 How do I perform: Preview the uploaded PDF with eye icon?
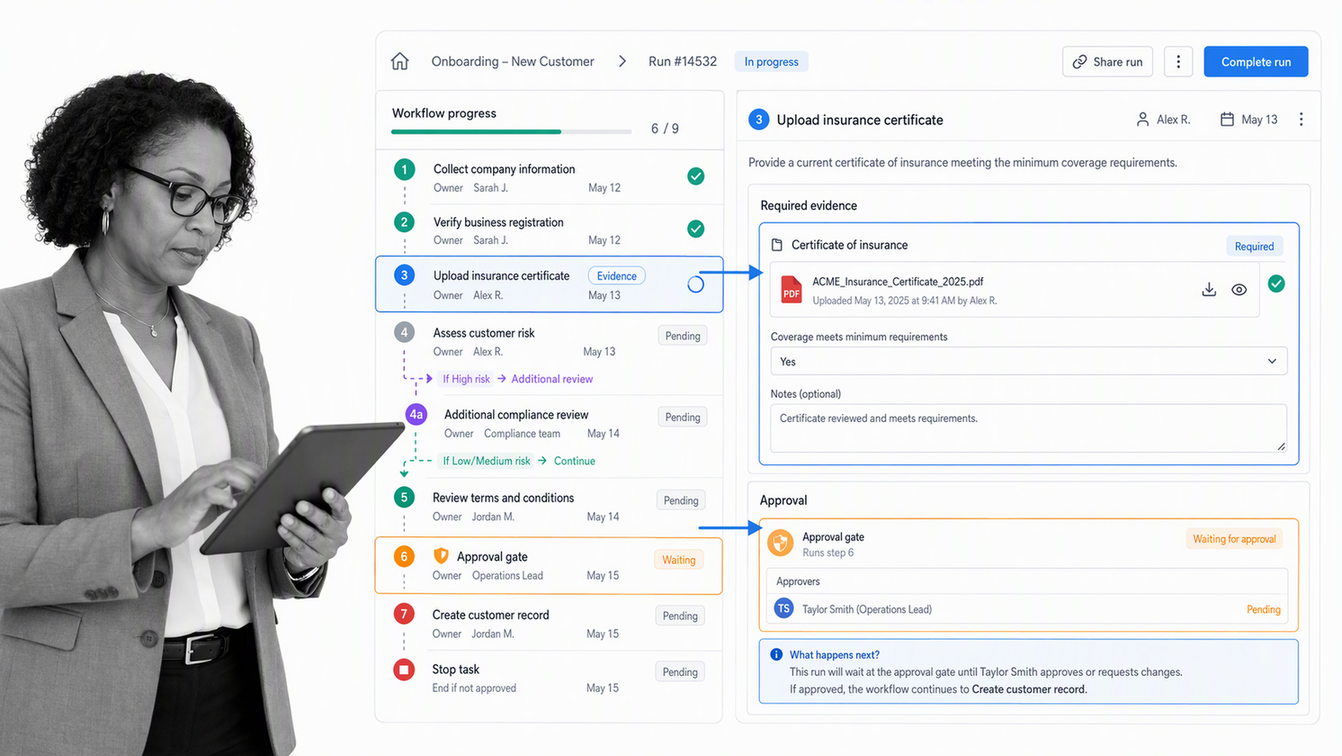[1239, 290]
